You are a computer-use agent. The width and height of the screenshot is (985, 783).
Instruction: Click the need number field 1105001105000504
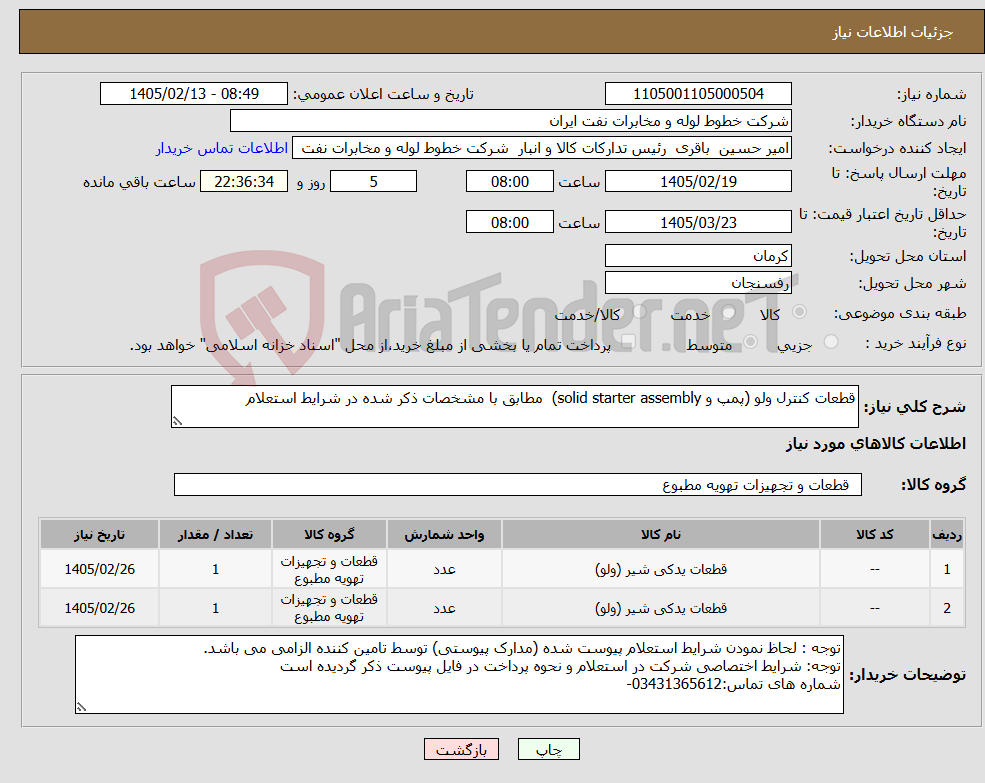(698, 94)
